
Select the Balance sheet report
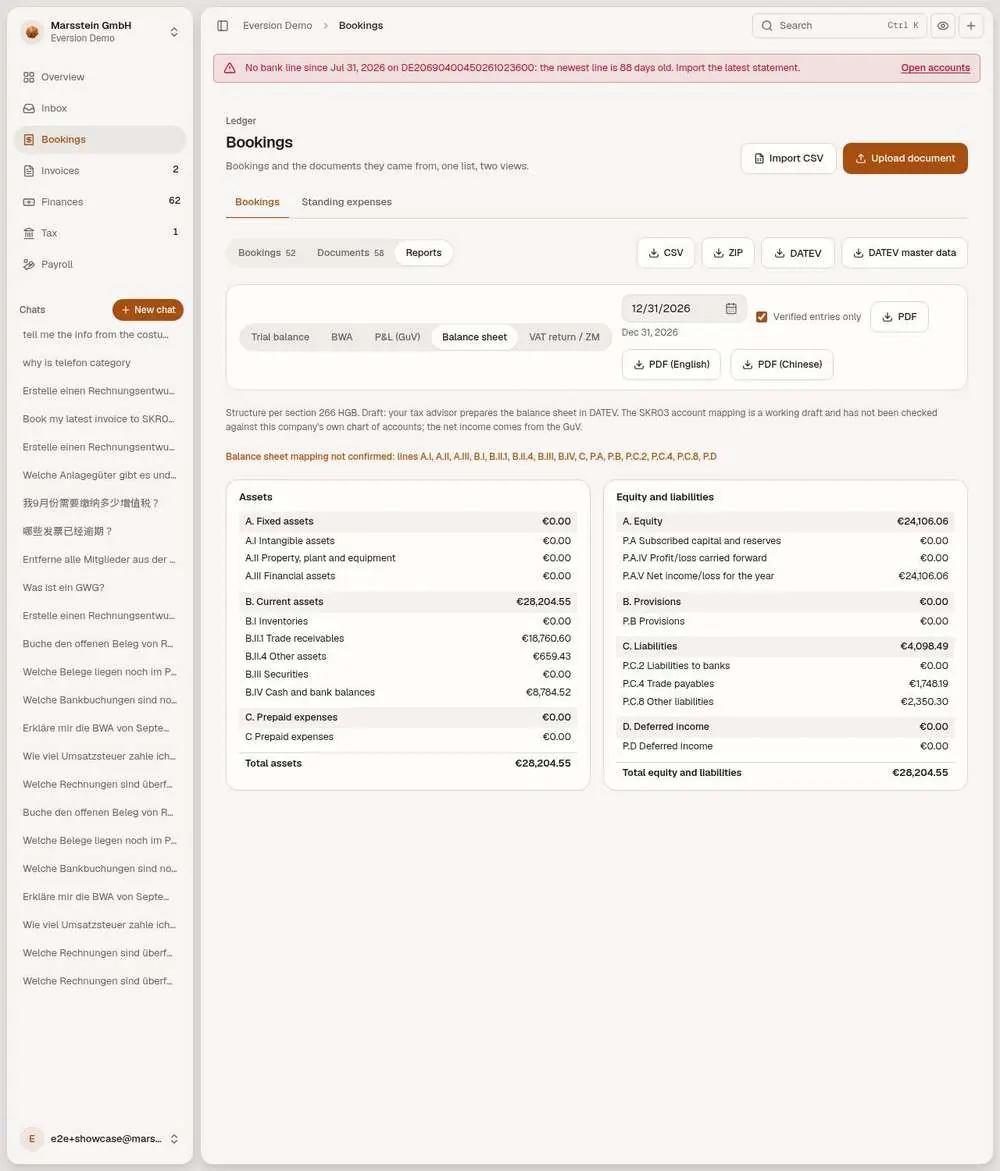pos(474,337)
